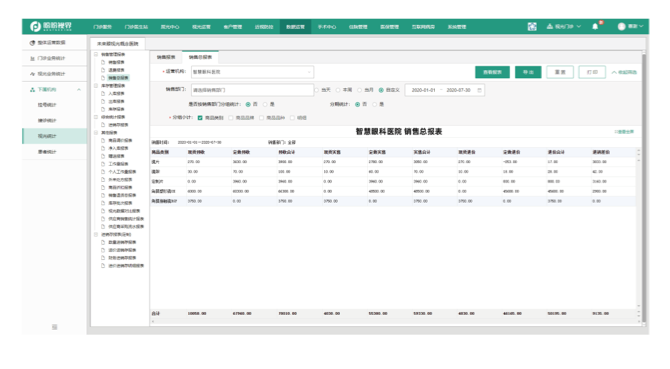Open user name dropdown arrow in header
The width and height of the screenshot is (670, 369).
tap(641, 26)
